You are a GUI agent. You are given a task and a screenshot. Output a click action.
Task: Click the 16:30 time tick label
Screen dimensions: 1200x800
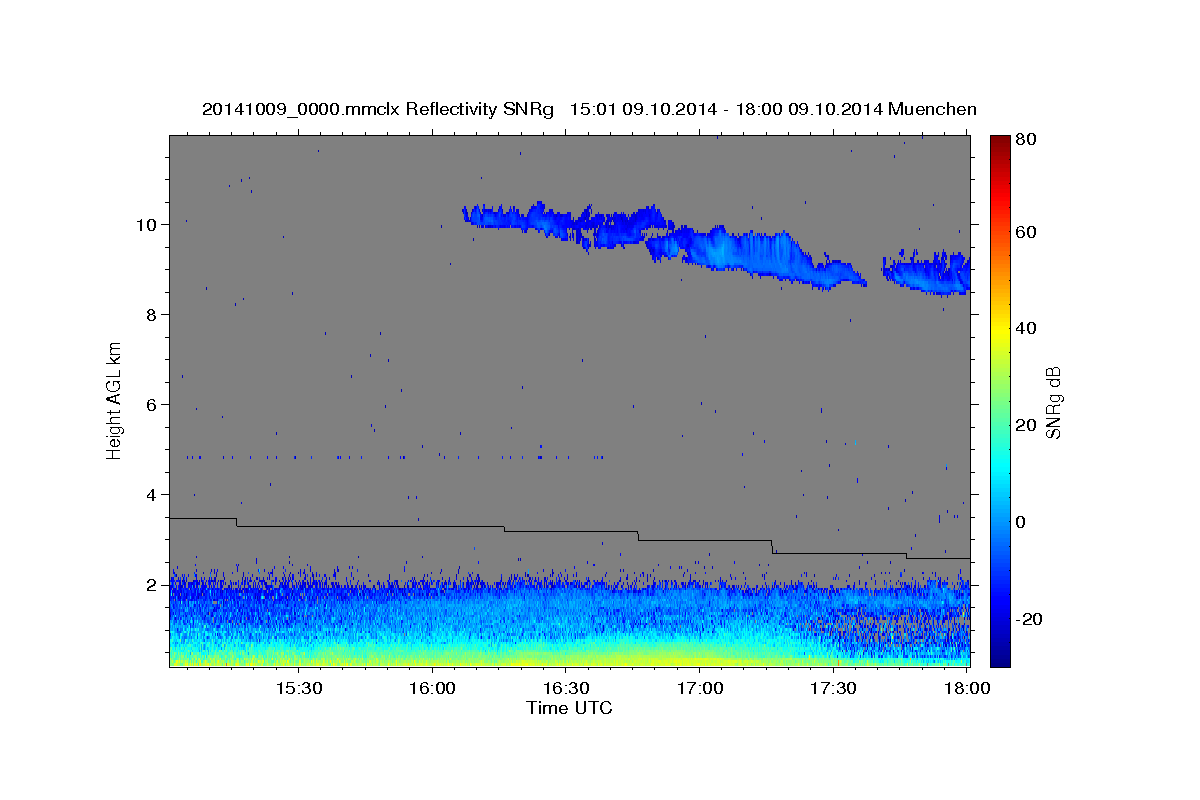pyautogui.click(x=565, y=689)
